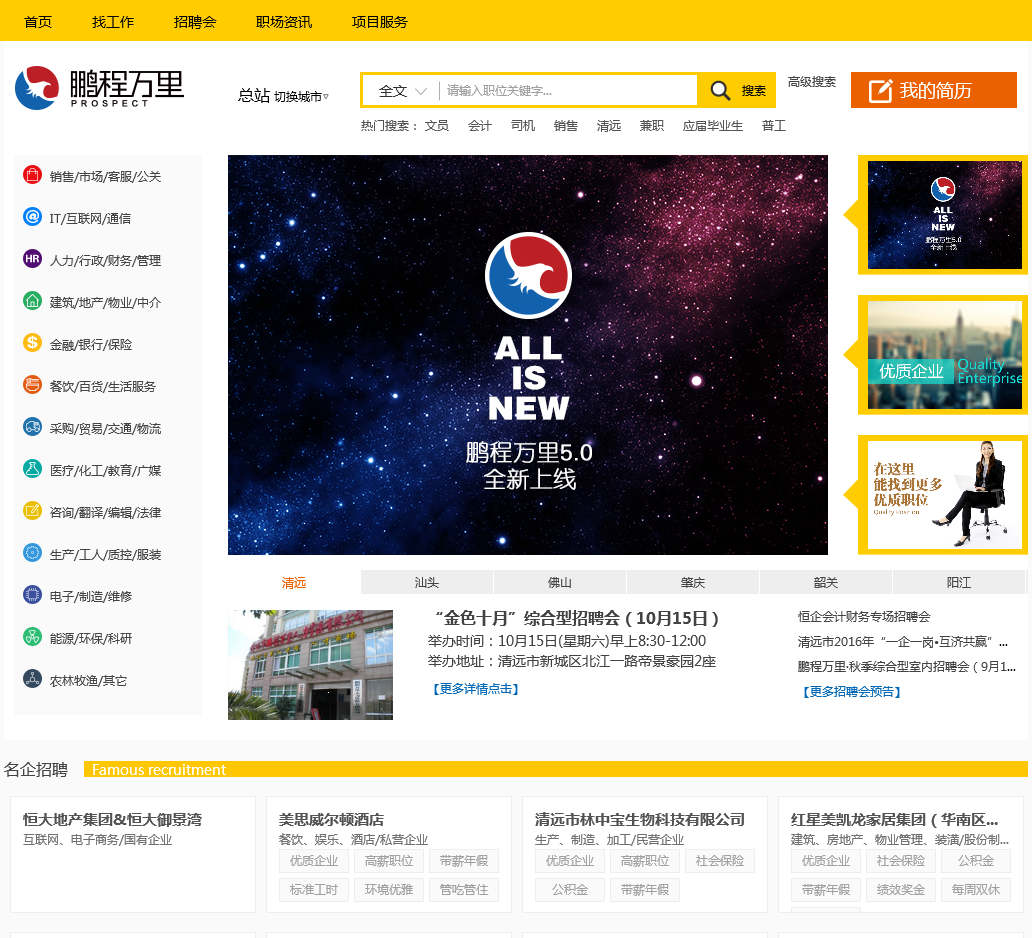Screen dimensions: 1032x938
Task: Switch to the 汕头 city tab
Action: (426, 583)
